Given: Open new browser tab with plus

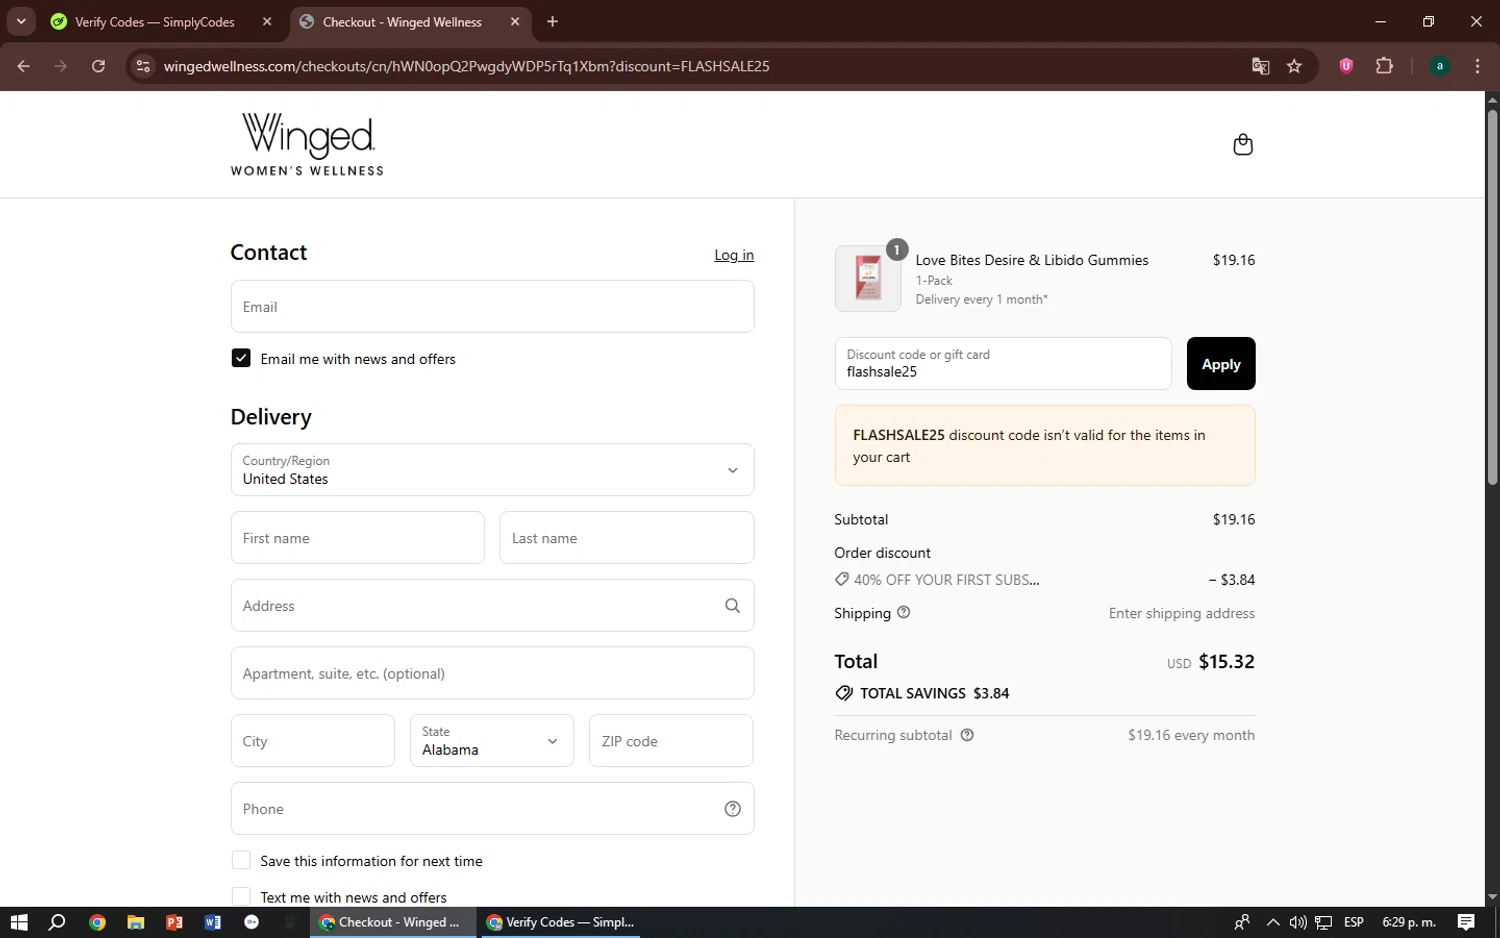Looking at the screenshot, I should pyautogui.click(x=552, y=21).
